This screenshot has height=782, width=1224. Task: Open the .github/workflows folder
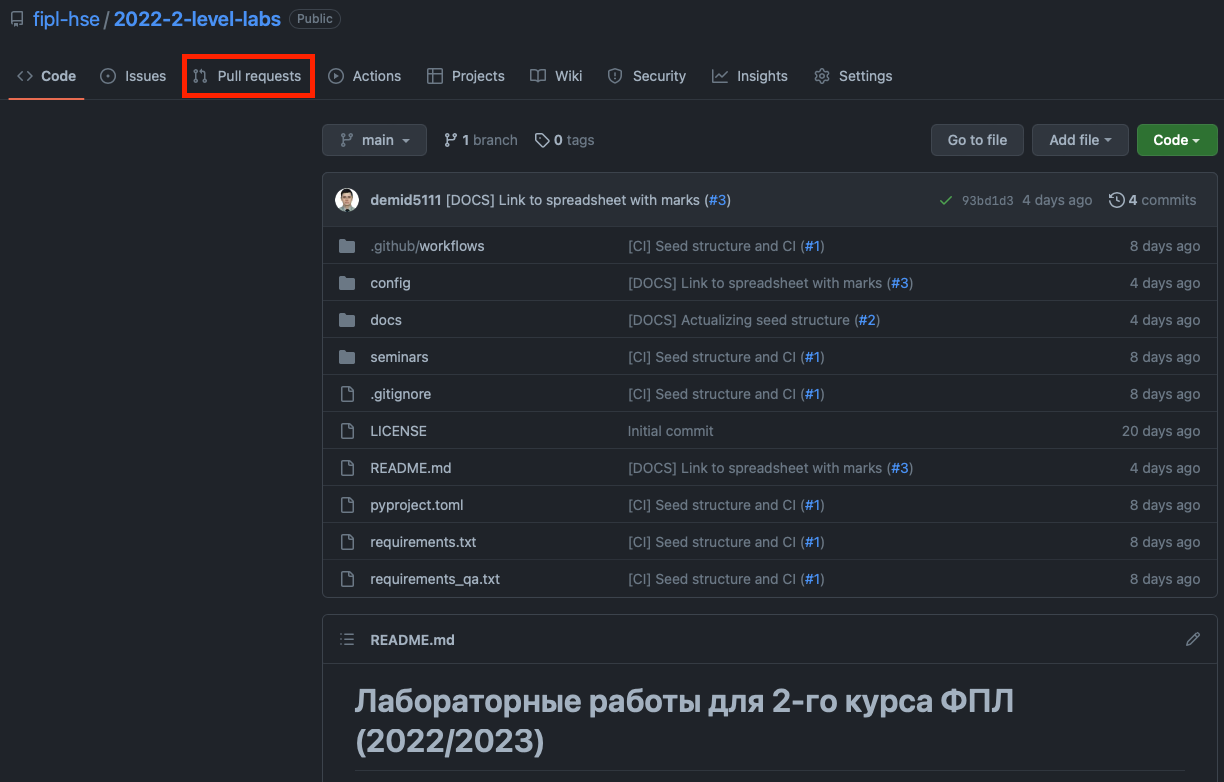coord(427,246)
